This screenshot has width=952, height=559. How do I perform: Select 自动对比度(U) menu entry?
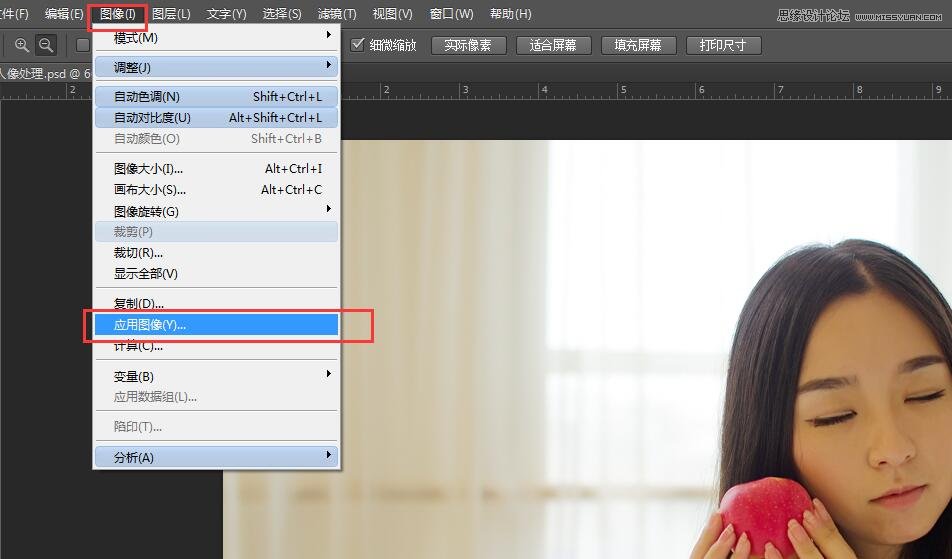click(x=215, y=118)
